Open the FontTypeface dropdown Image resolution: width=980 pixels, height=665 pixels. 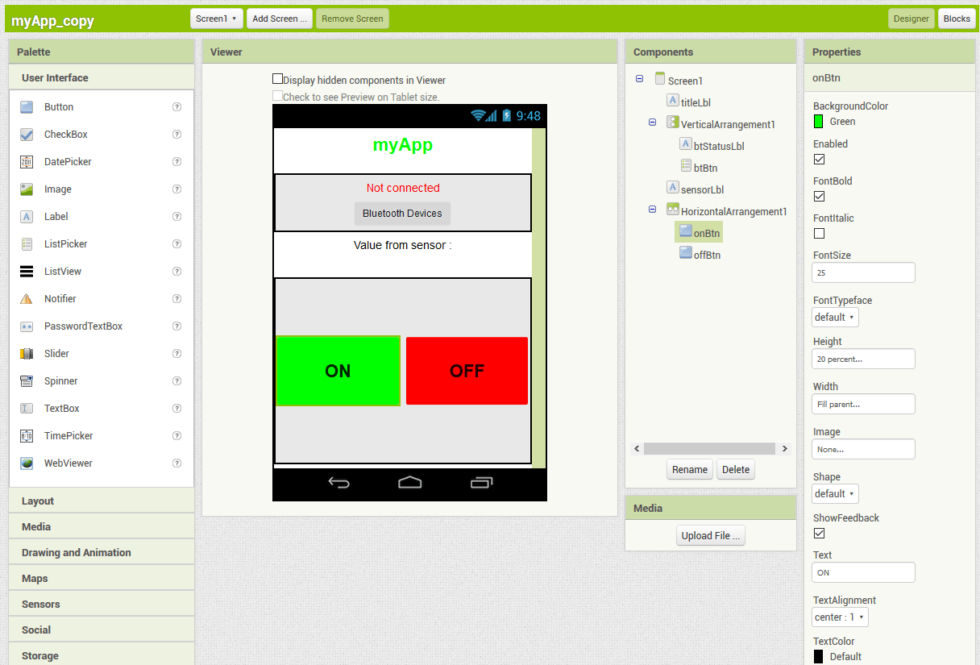click(x=834, y=317)
